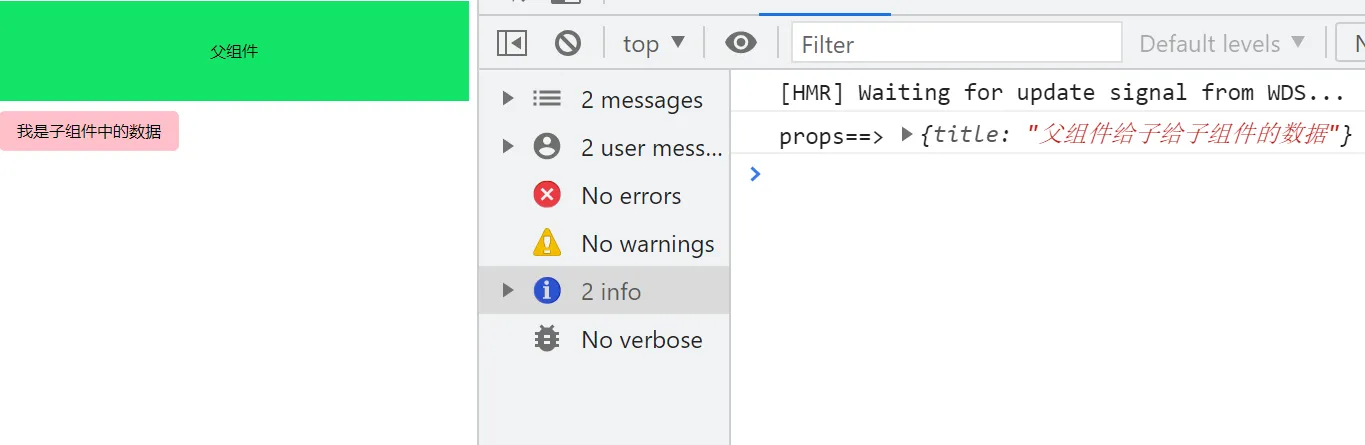Image resolution: width=1365 pixels, height=445 pixels.
Task: Expand the 2 user messages group
Action: pyautogui.click(x=508, y=146)
